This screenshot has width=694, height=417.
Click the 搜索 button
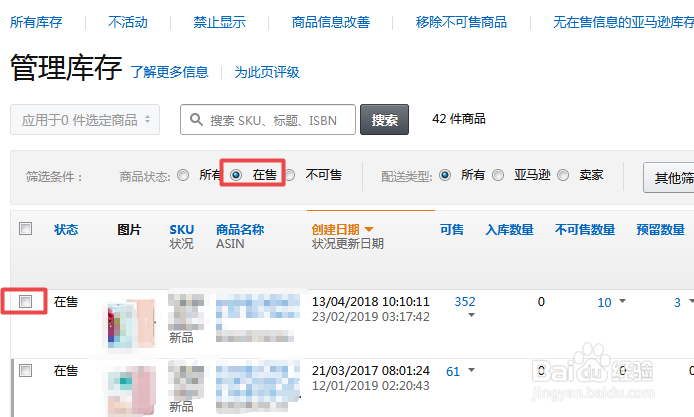(384, 120)
